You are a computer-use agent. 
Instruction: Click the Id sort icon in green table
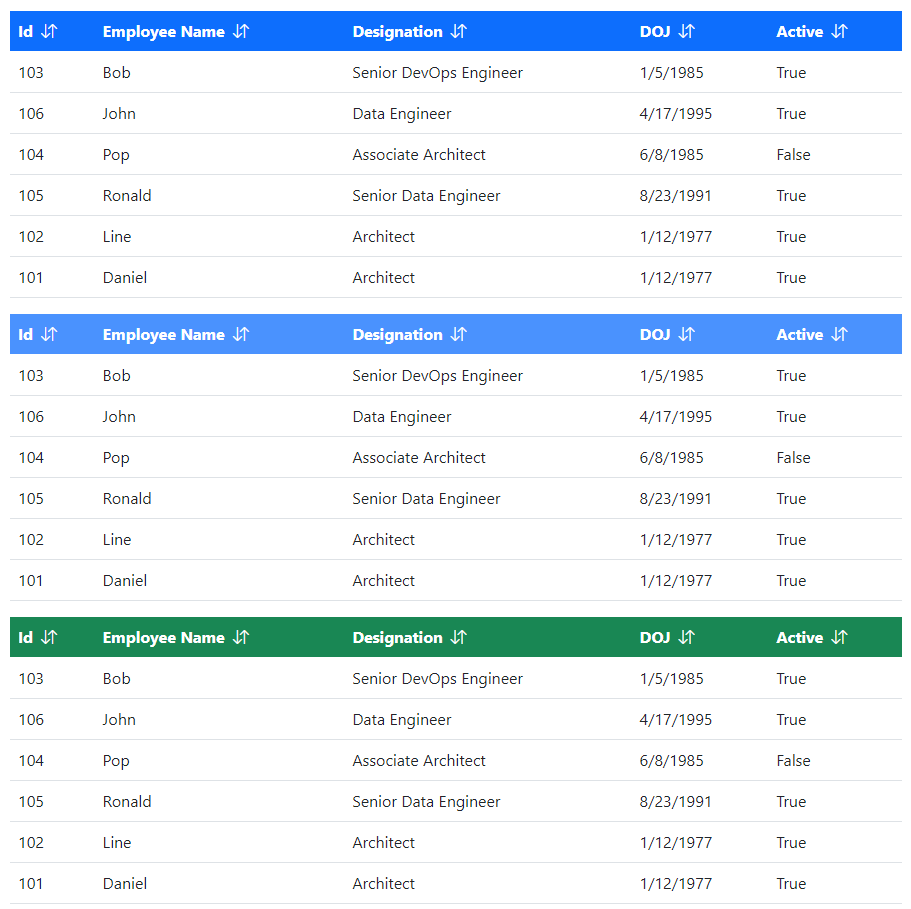pyautogui.click(x=48, y=637)
